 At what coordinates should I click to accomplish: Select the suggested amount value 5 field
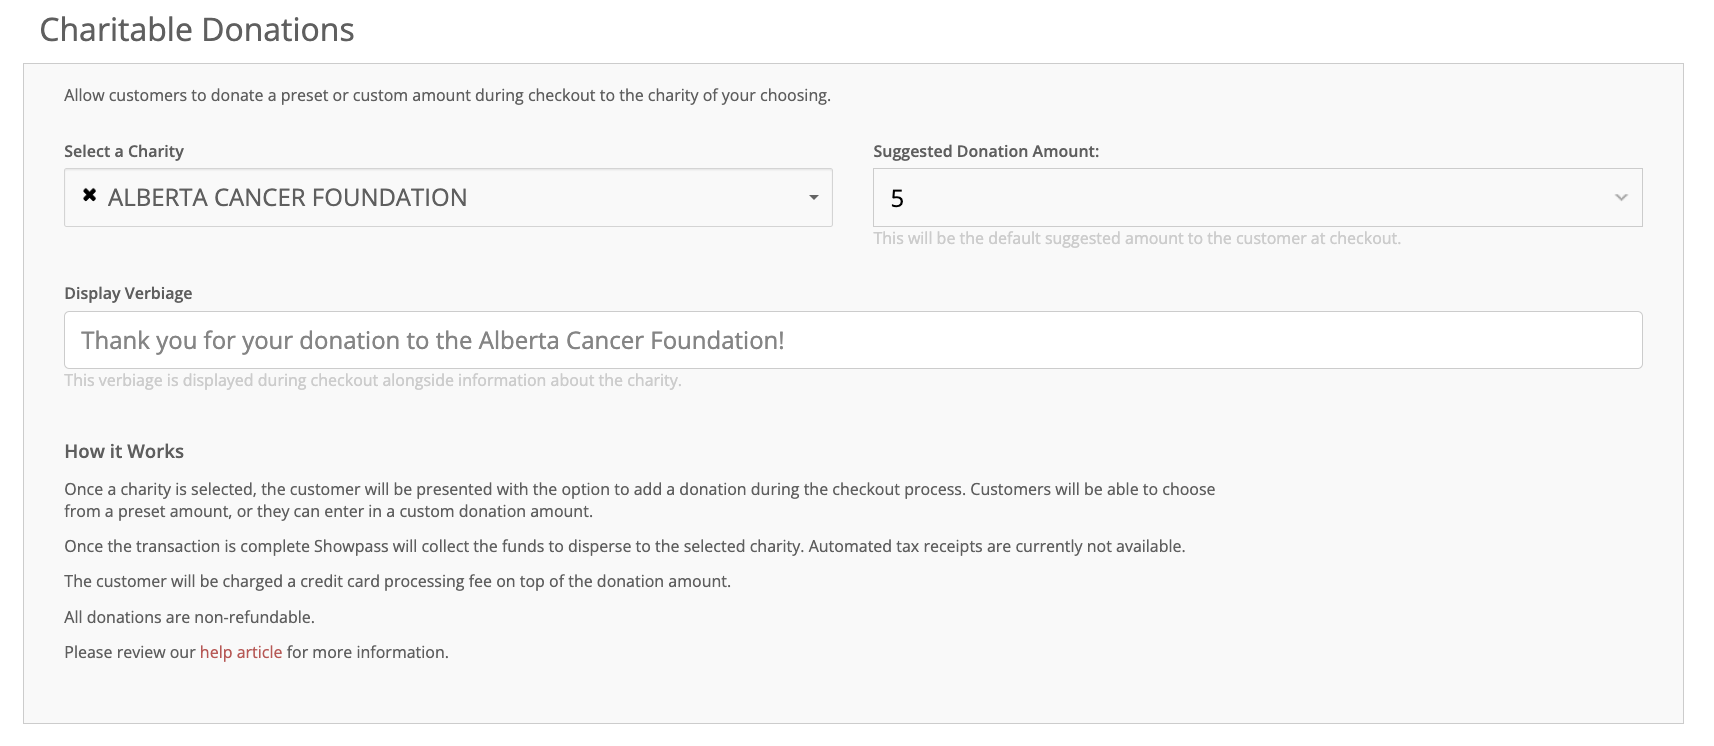(x=1257, y=198)
